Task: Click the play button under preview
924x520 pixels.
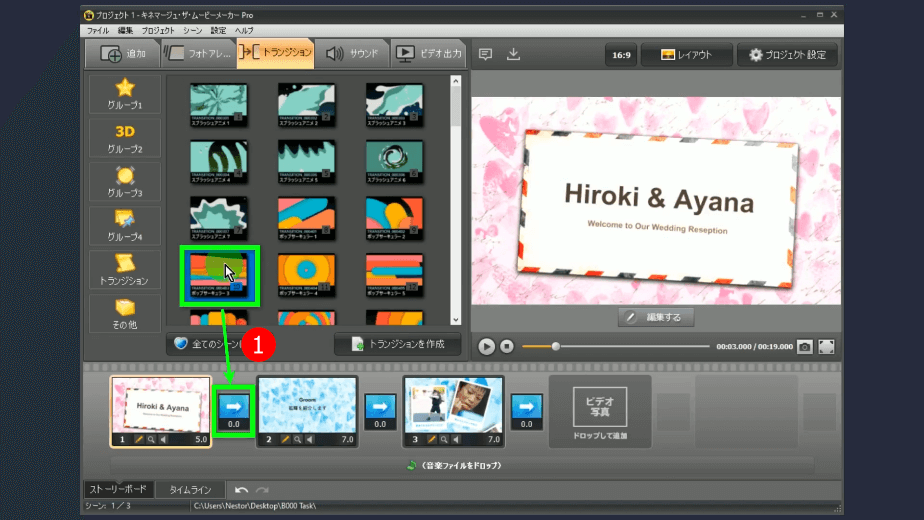Action: pos(486,346)
